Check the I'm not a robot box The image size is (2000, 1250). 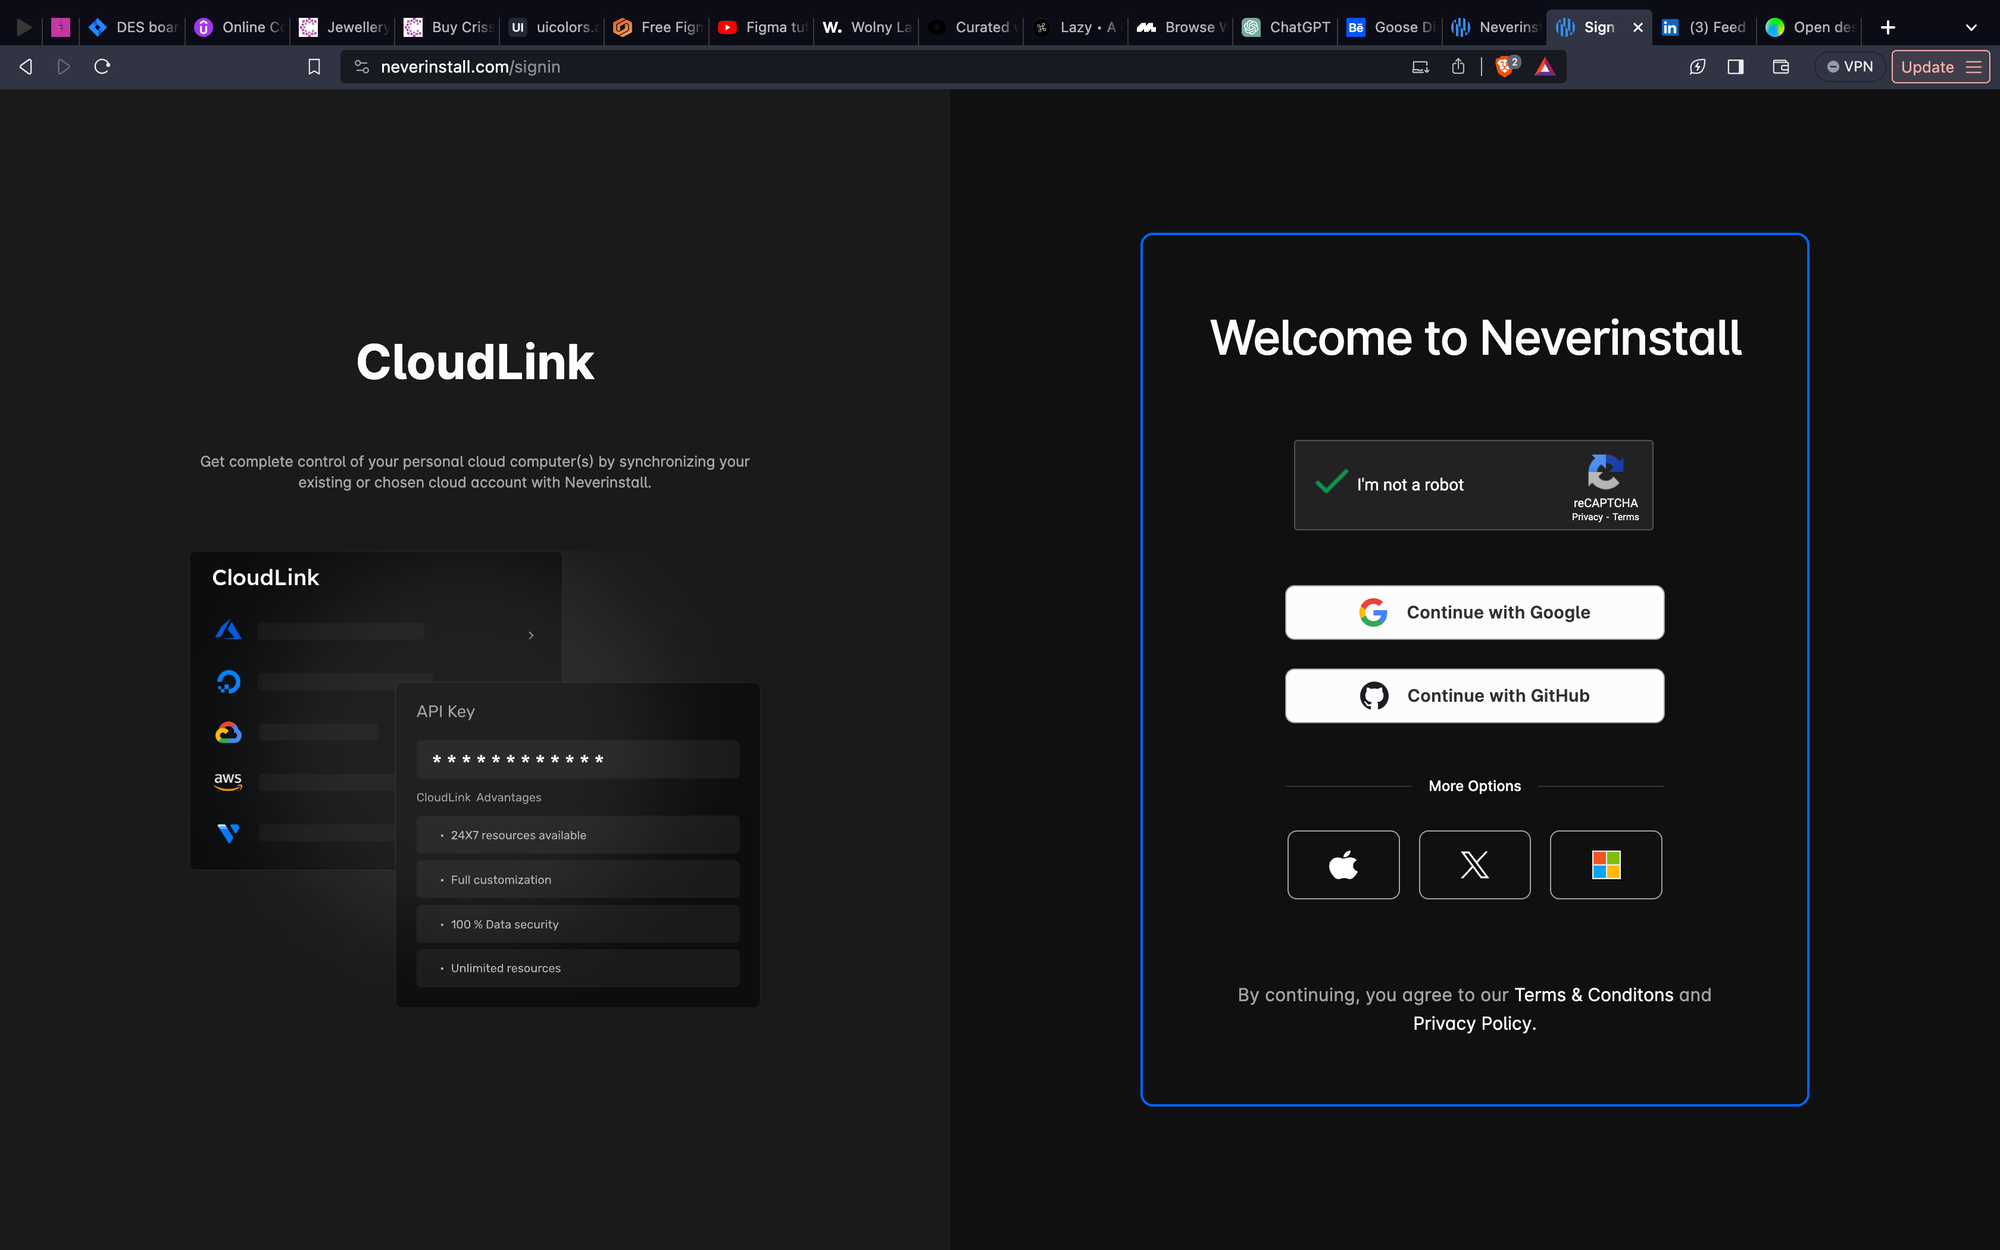pos(1332,484)
